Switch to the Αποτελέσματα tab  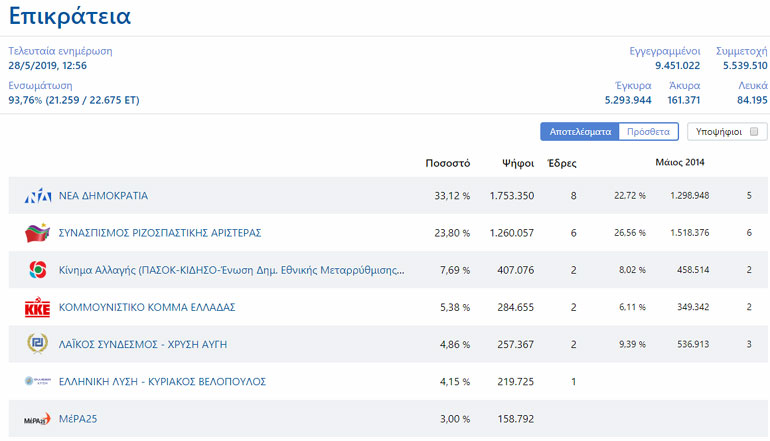coord(580,132)
